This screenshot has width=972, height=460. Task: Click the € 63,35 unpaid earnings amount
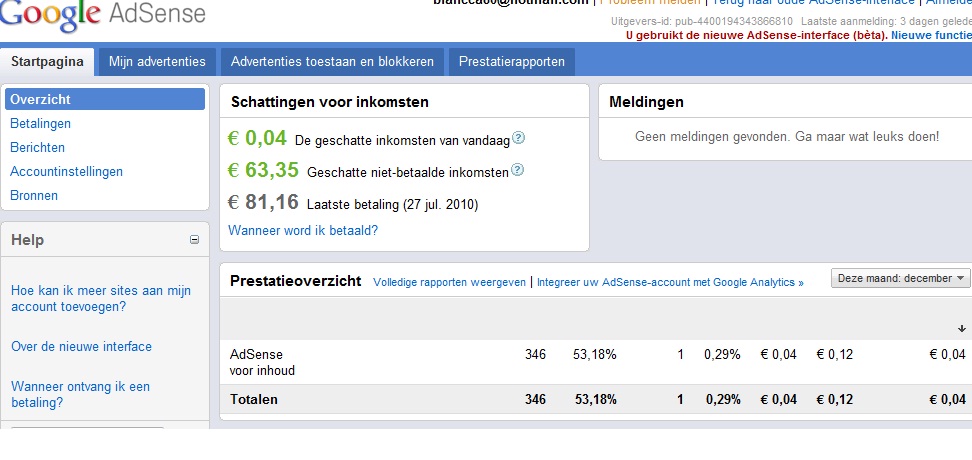(263, 170)
